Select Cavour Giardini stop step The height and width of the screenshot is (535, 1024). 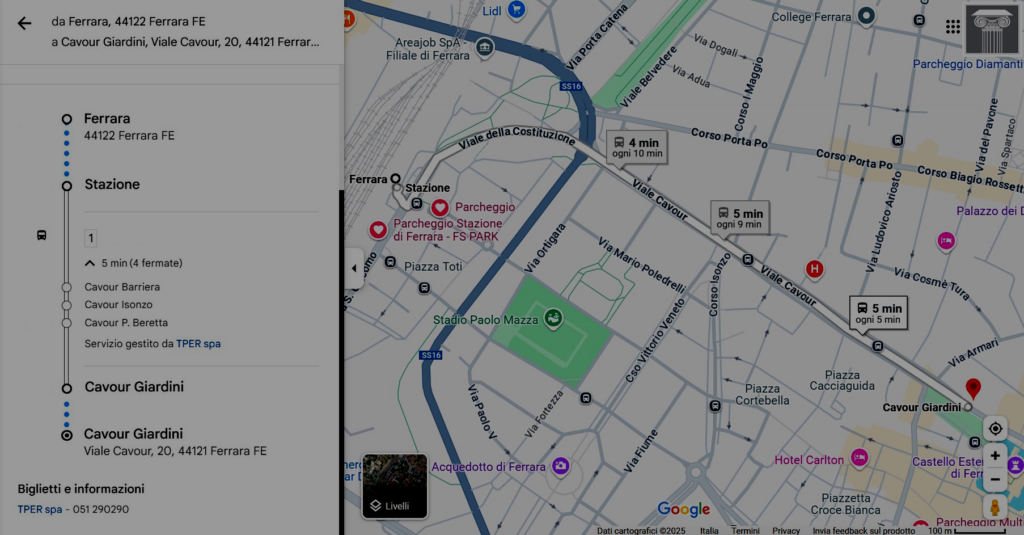134,387
